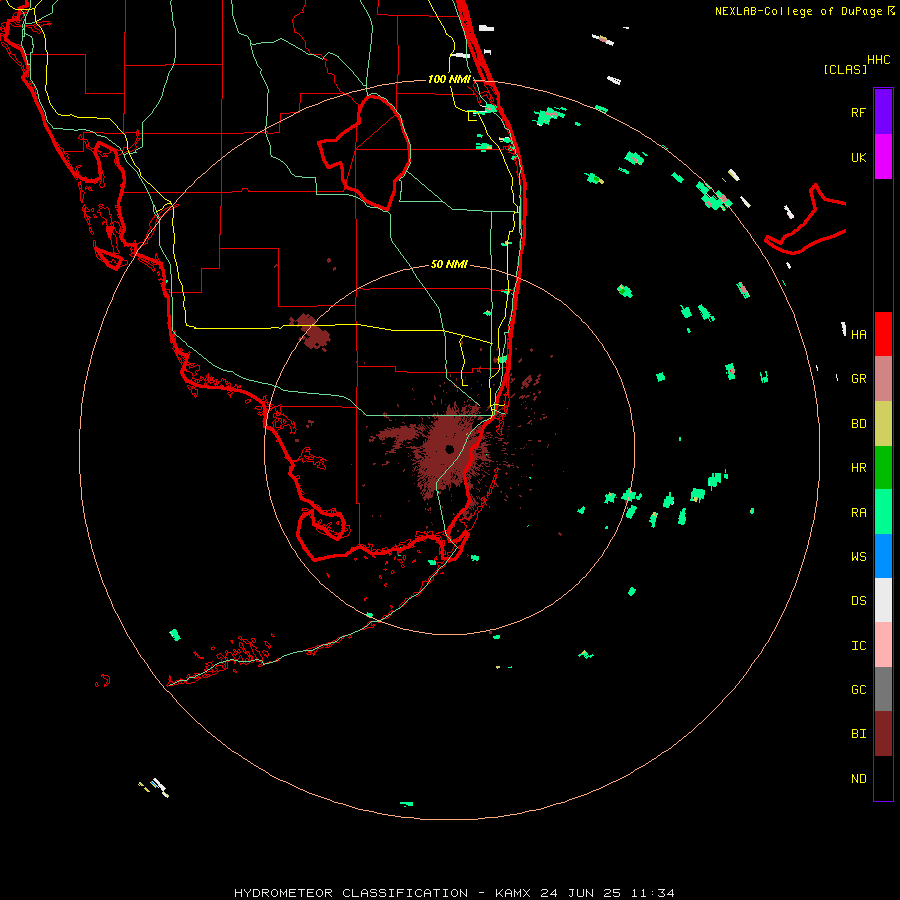
Task: Click the BI brown legend swatch
Action: click(x=883, y=734)
